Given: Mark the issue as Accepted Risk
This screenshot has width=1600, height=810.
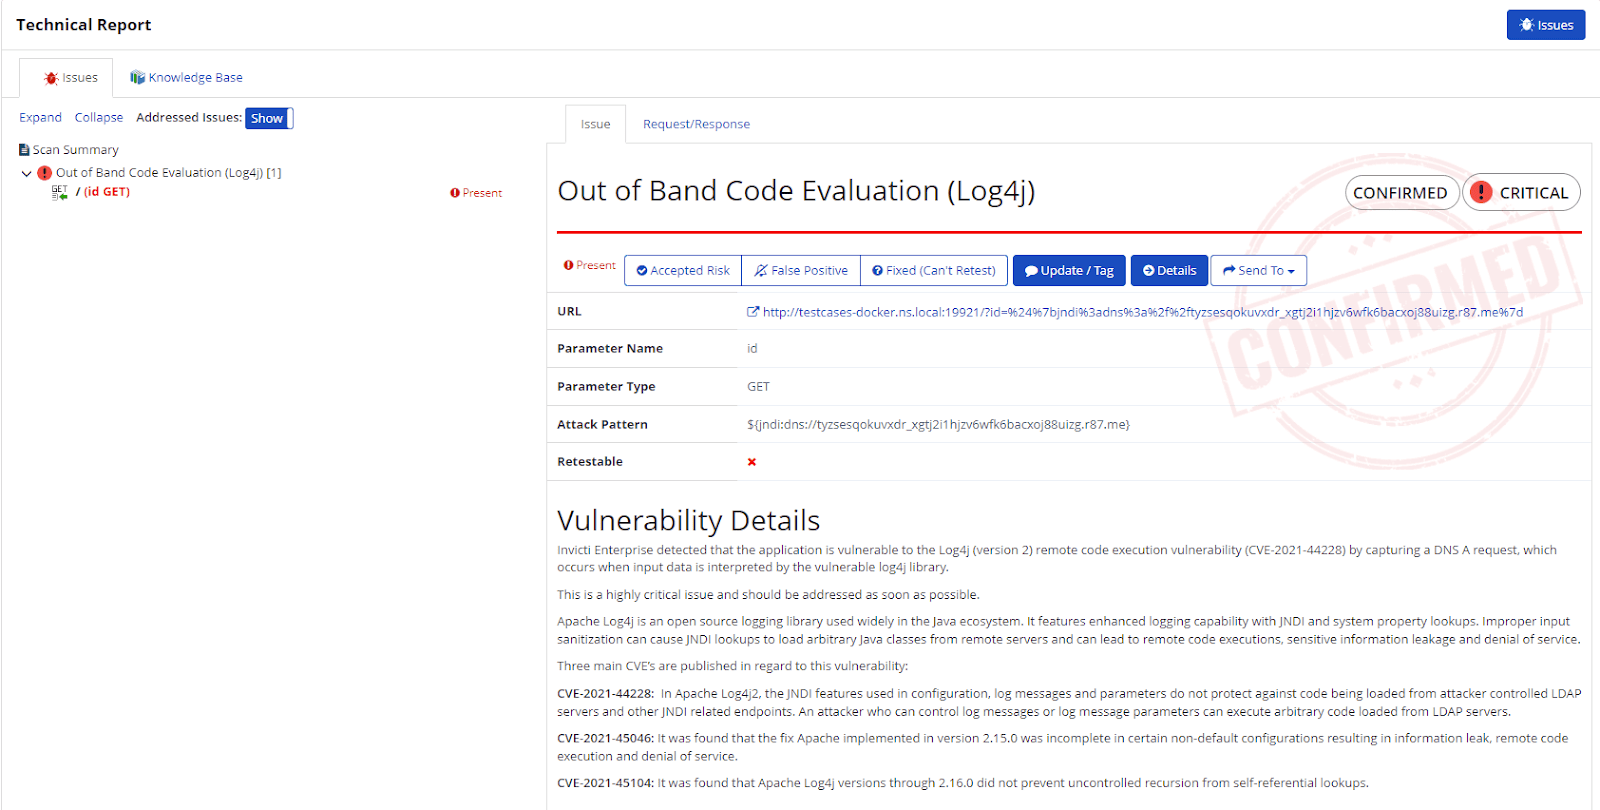Looking at the screenshot, I should 682,270.
